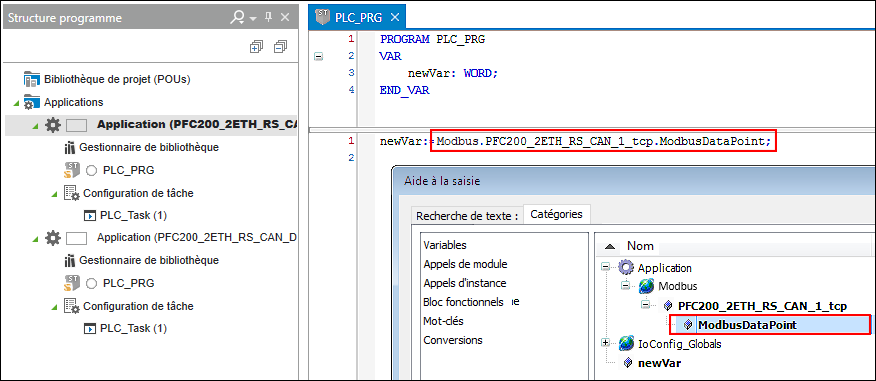Collapse the Applications tree node
The width and height of the screenshot is (876, 381).
[x=17, y=103]
